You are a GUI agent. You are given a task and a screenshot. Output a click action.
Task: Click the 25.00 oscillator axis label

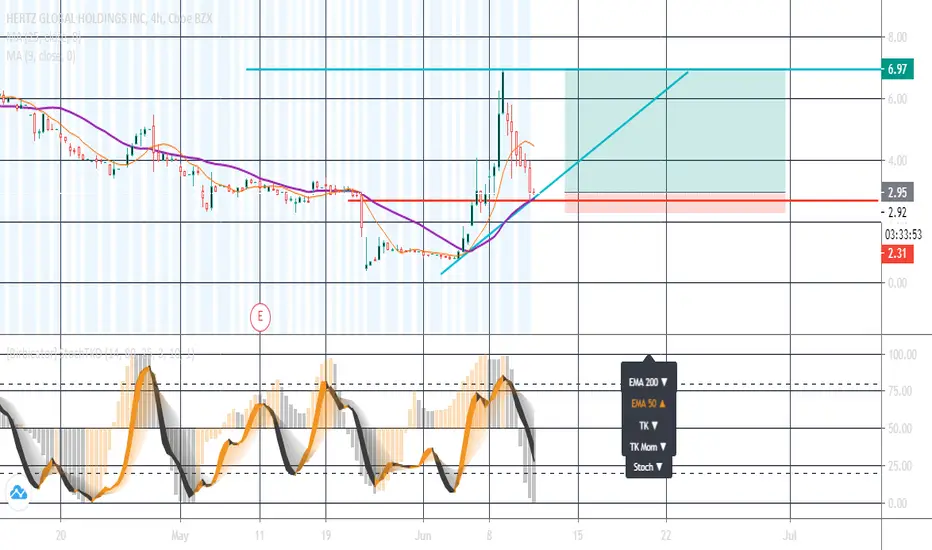(x=899, y=466)
